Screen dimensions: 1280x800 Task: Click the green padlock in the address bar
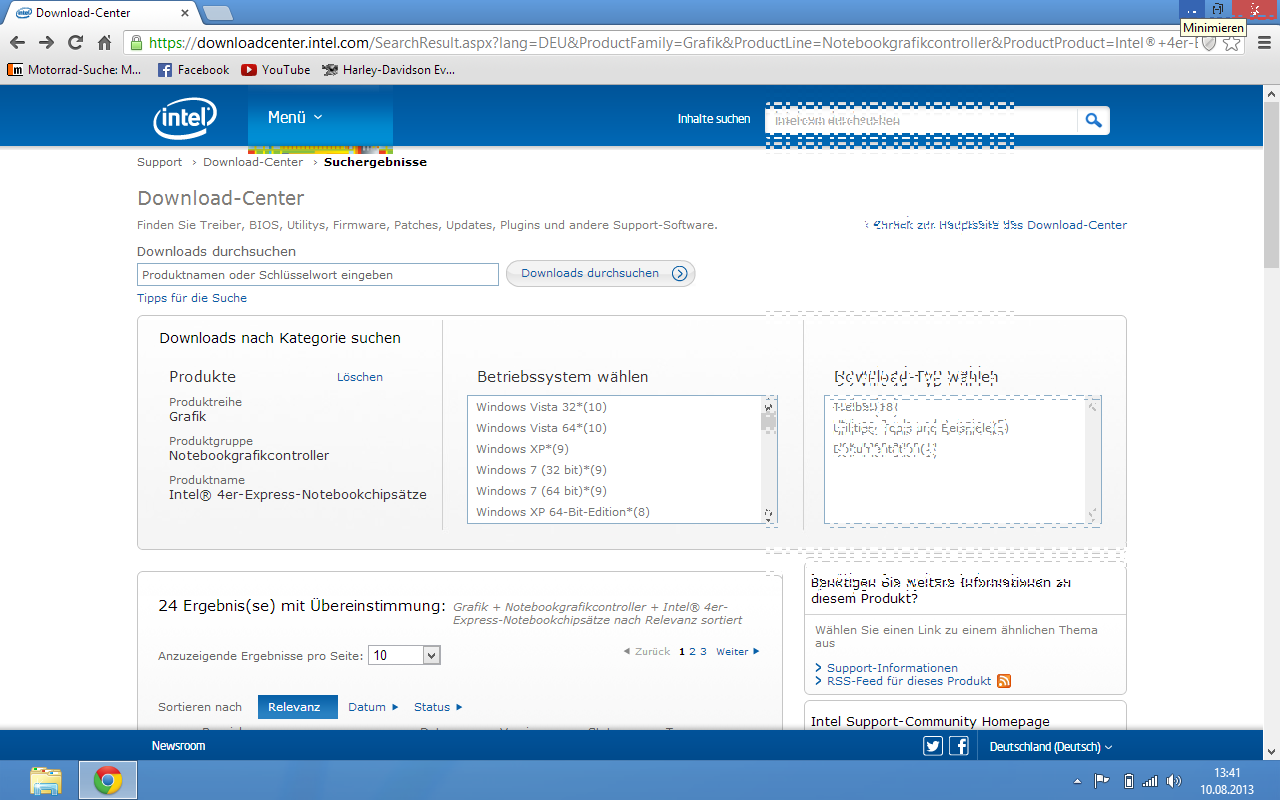[137, 43]
